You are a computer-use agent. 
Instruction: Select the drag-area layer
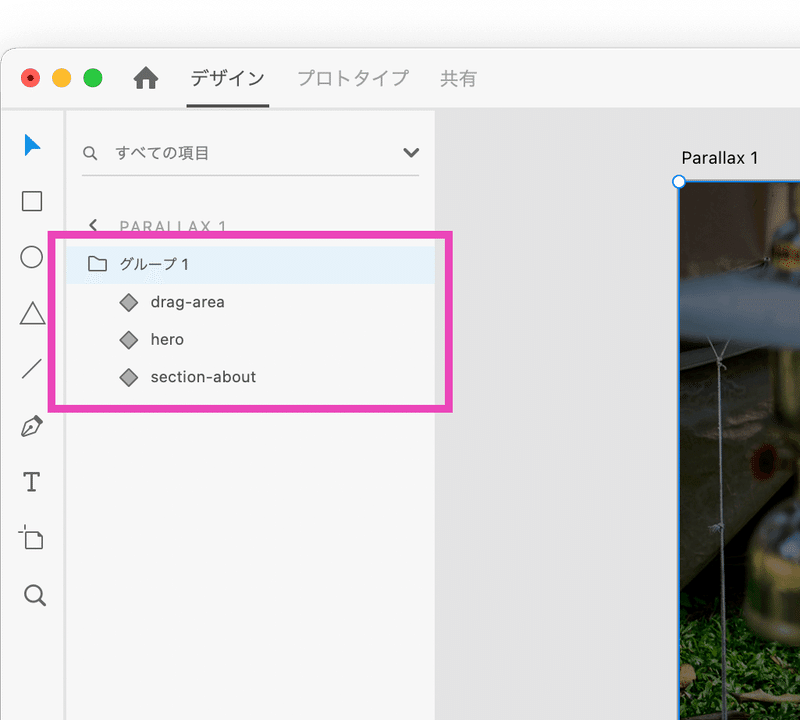[251, 302]
